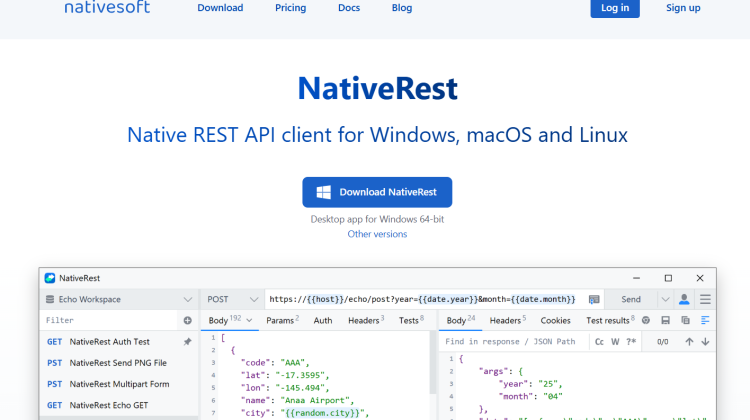750x420 pixels.
Task: Click the "-17.3595" lat value
Action: (x=300, y=375)
